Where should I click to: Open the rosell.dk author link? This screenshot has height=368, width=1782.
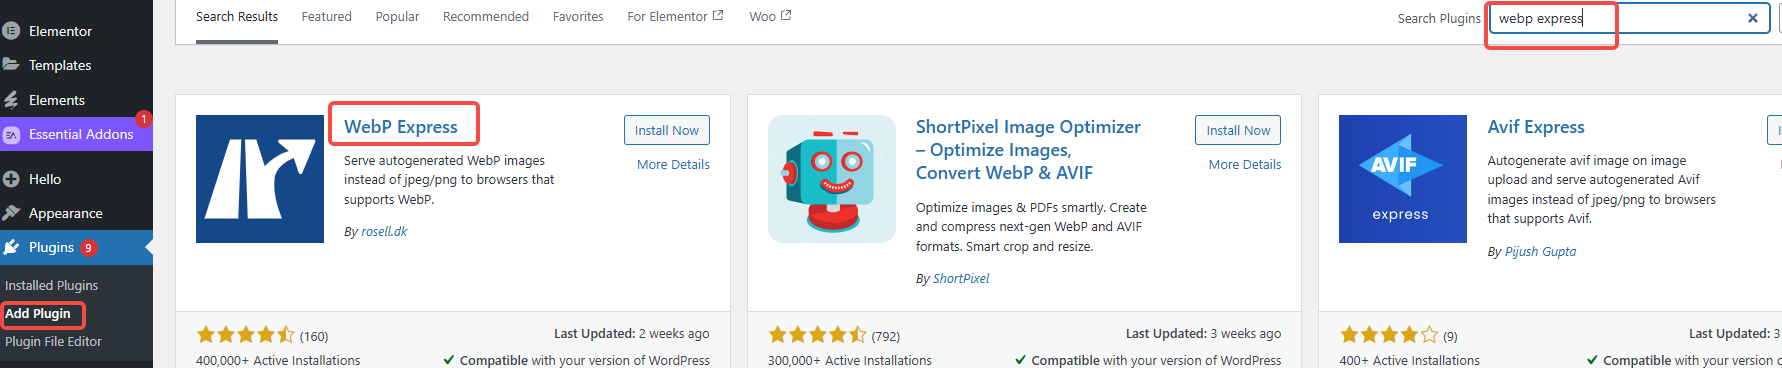384,232
